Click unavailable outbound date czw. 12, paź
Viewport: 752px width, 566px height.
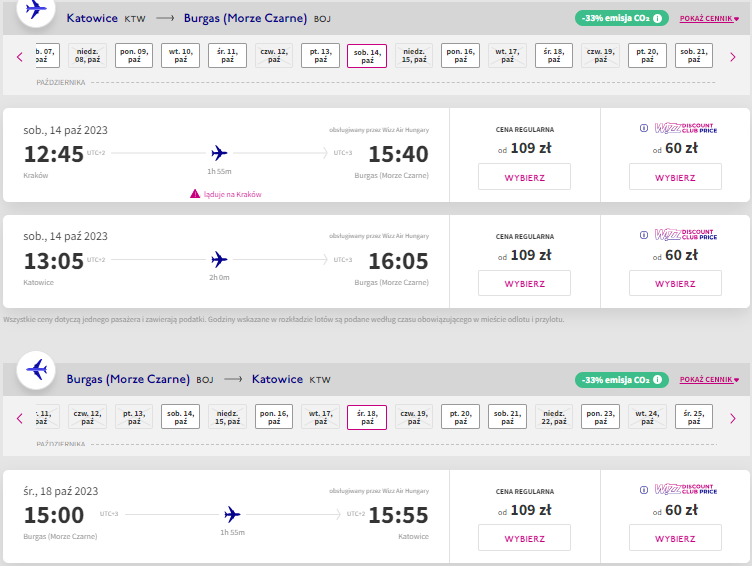click(x=274, y=55)
